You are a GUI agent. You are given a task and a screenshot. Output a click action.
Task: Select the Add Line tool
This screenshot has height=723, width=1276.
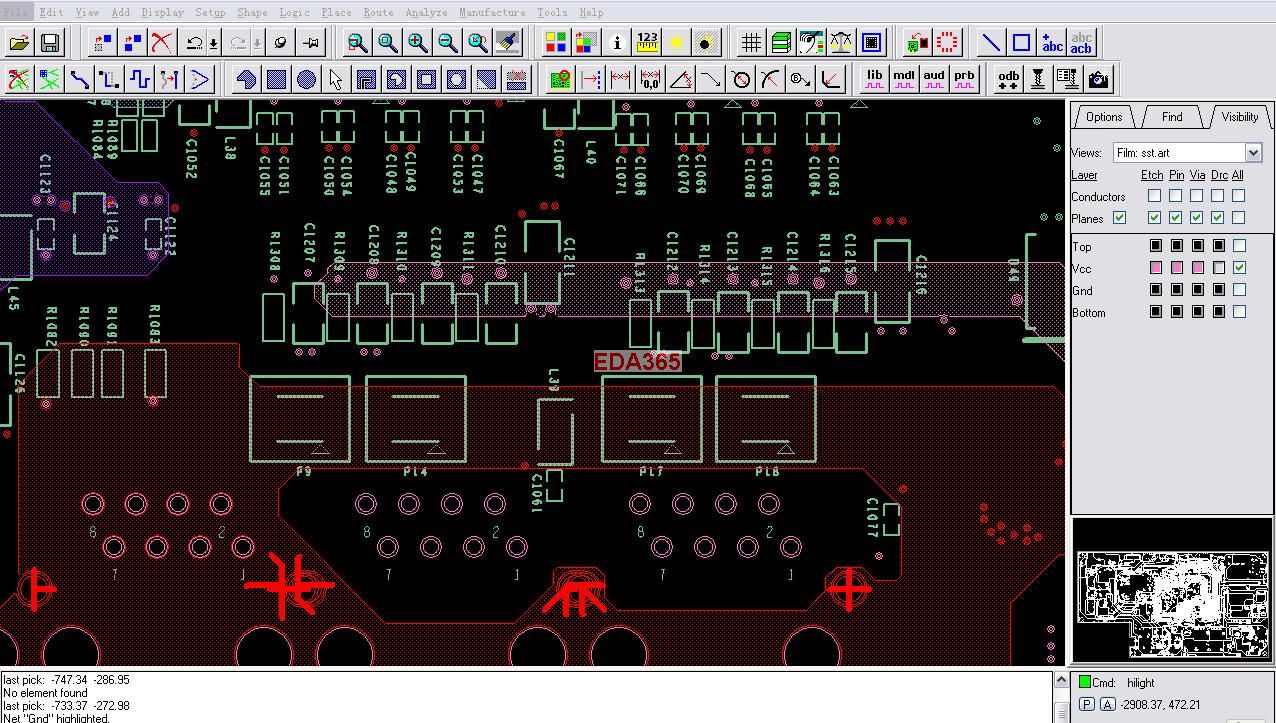click(991, 43)
